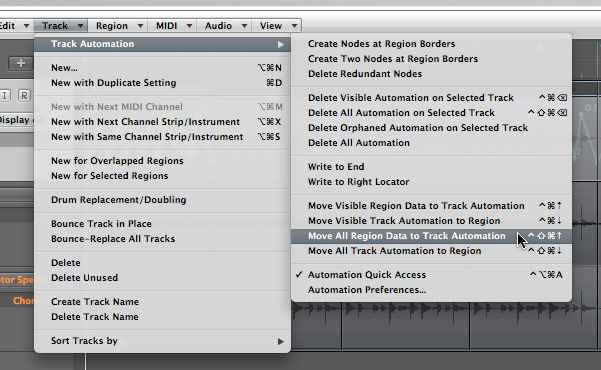Open the MIDI menu dropdown

173,26
